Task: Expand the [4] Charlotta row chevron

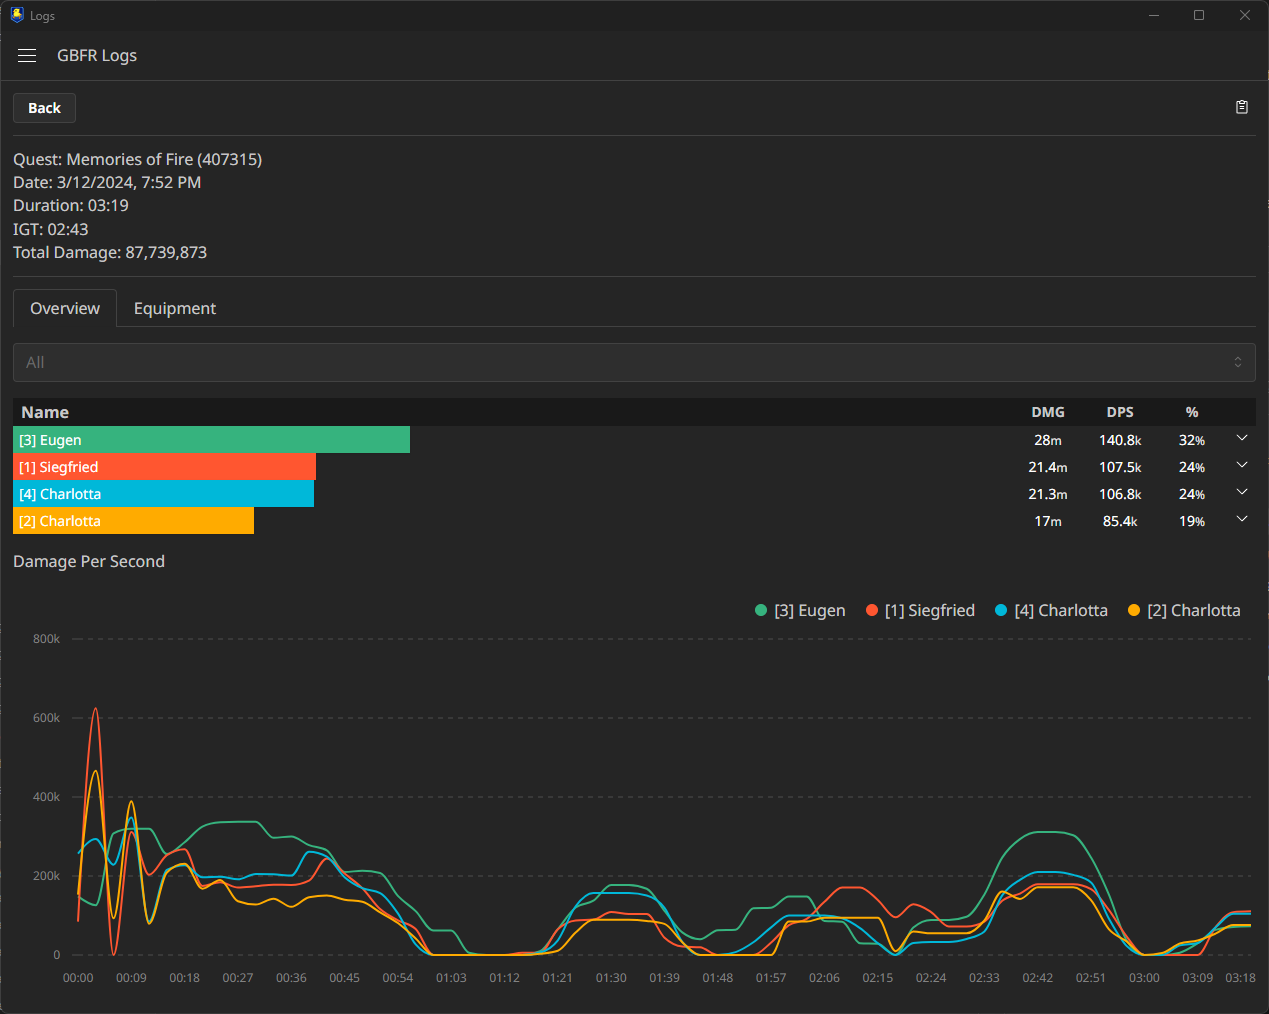Action: point(1242,492)
